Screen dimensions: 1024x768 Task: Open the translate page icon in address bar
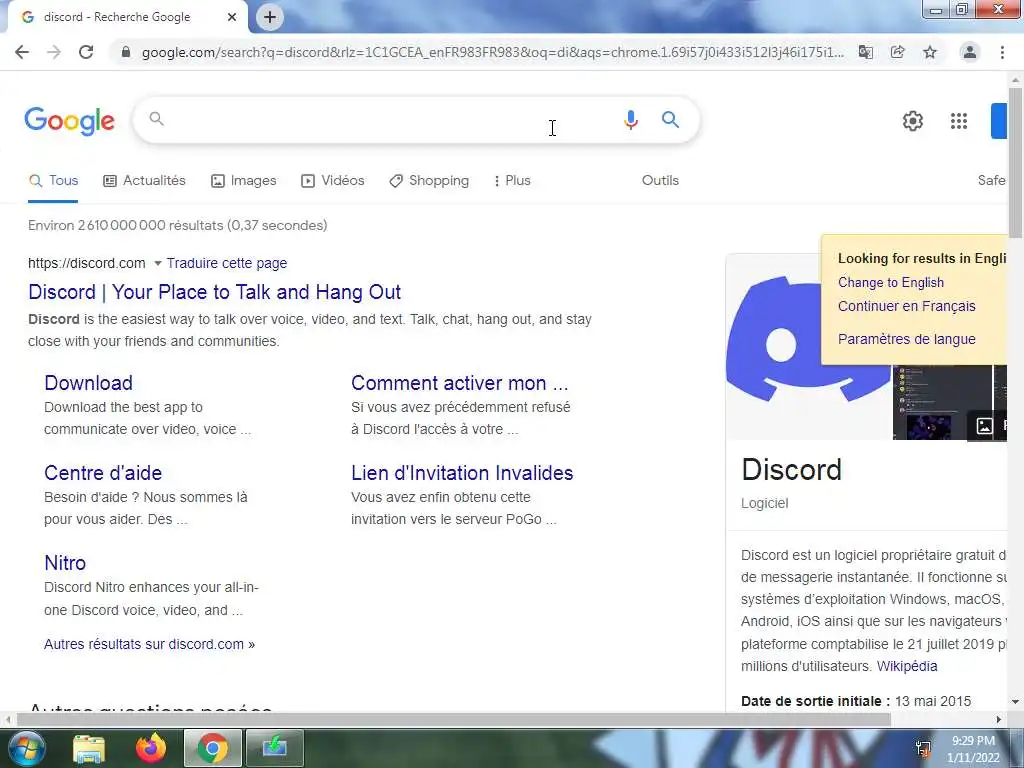click(865, 52)
